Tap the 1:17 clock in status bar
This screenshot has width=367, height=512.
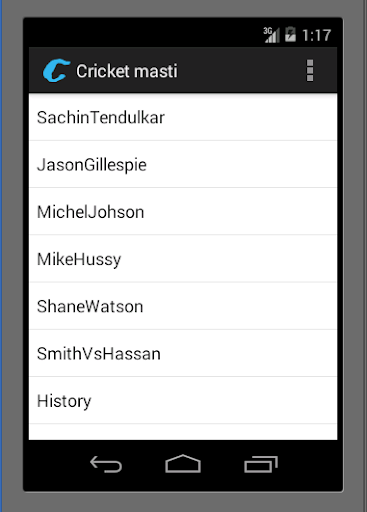tap(316, 35)
